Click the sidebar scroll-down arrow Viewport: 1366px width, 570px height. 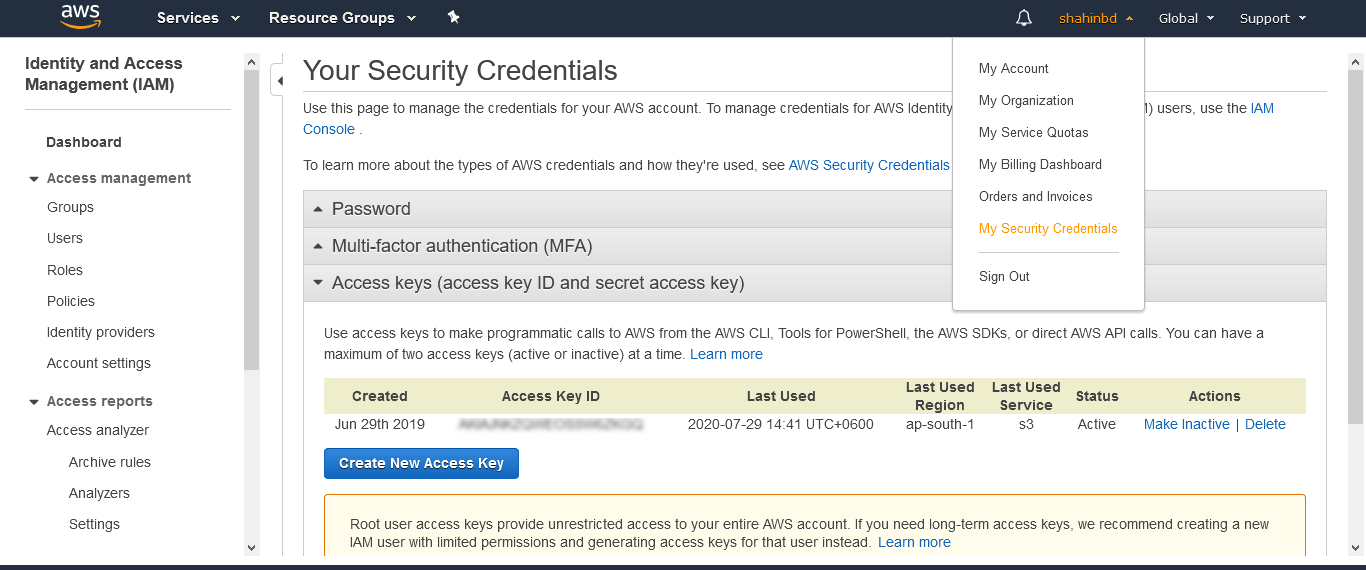click(x=251, y=547)
